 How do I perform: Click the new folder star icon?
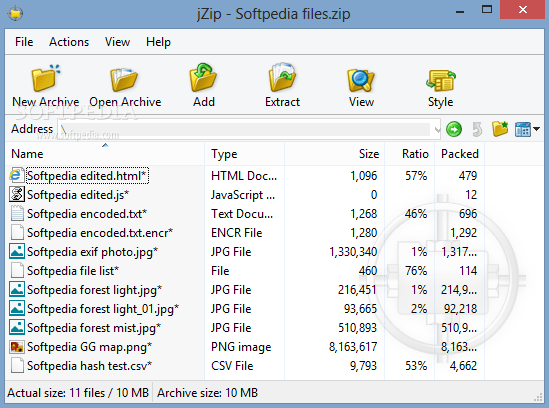[x=500, y=129]
